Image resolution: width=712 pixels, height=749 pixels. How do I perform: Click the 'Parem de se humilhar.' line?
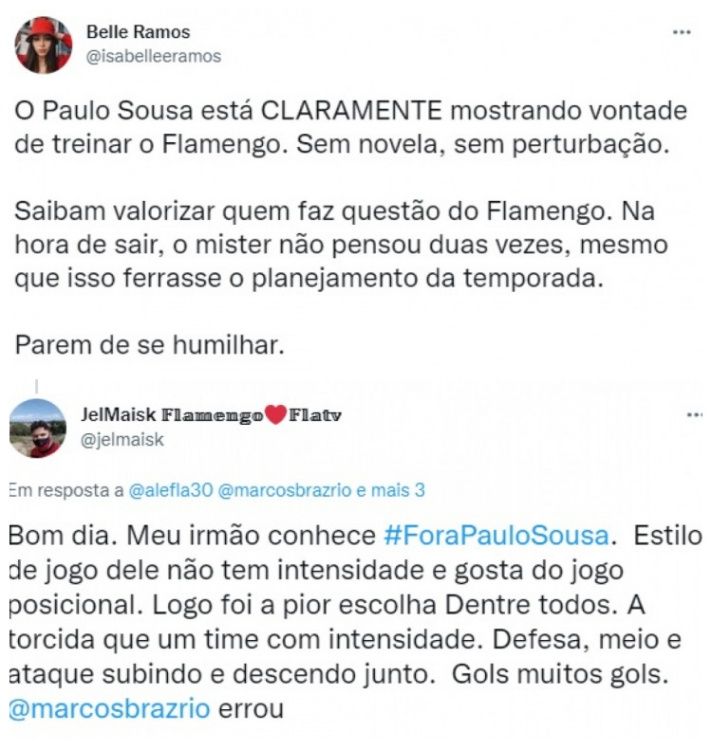(x=149, y=345)
